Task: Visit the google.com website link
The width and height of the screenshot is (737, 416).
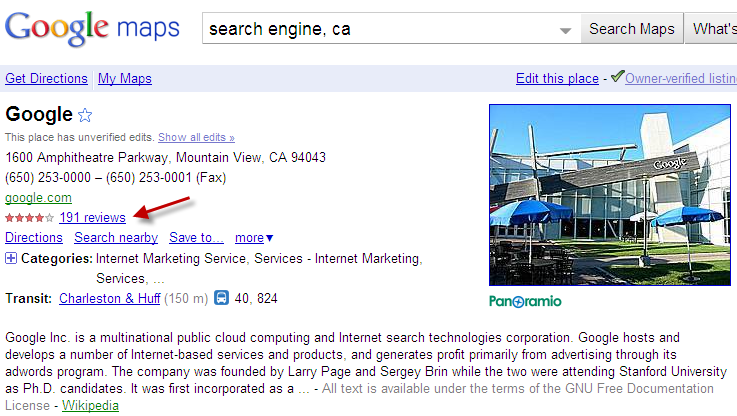Action: coord(38,197)
